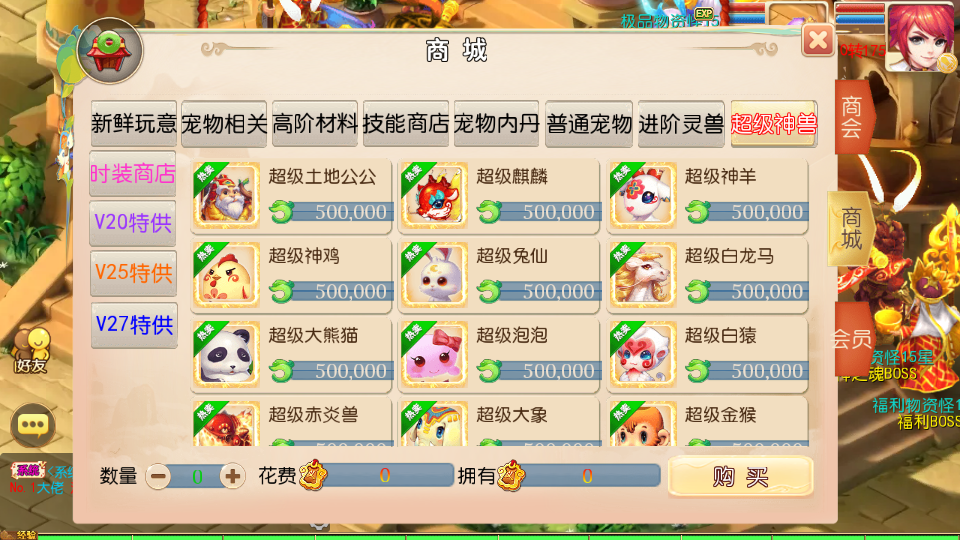Image resolution: width=960 pixels, height=540 pixels.
Task: Close the 商城 shop window
Action: pyautogui.click(x=818, y=40)
